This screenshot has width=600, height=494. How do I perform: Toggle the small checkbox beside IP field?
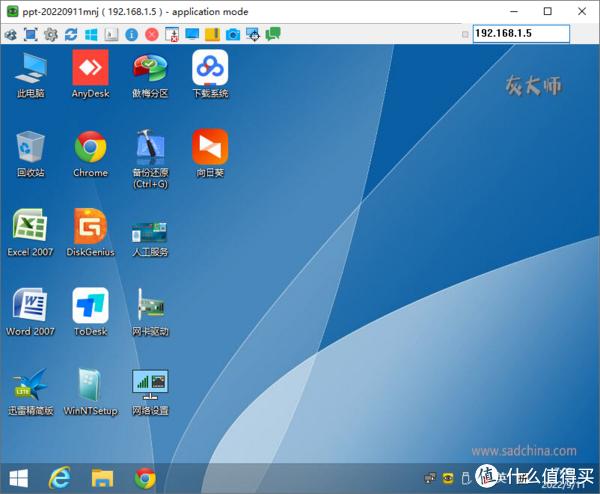click(465, 34)
